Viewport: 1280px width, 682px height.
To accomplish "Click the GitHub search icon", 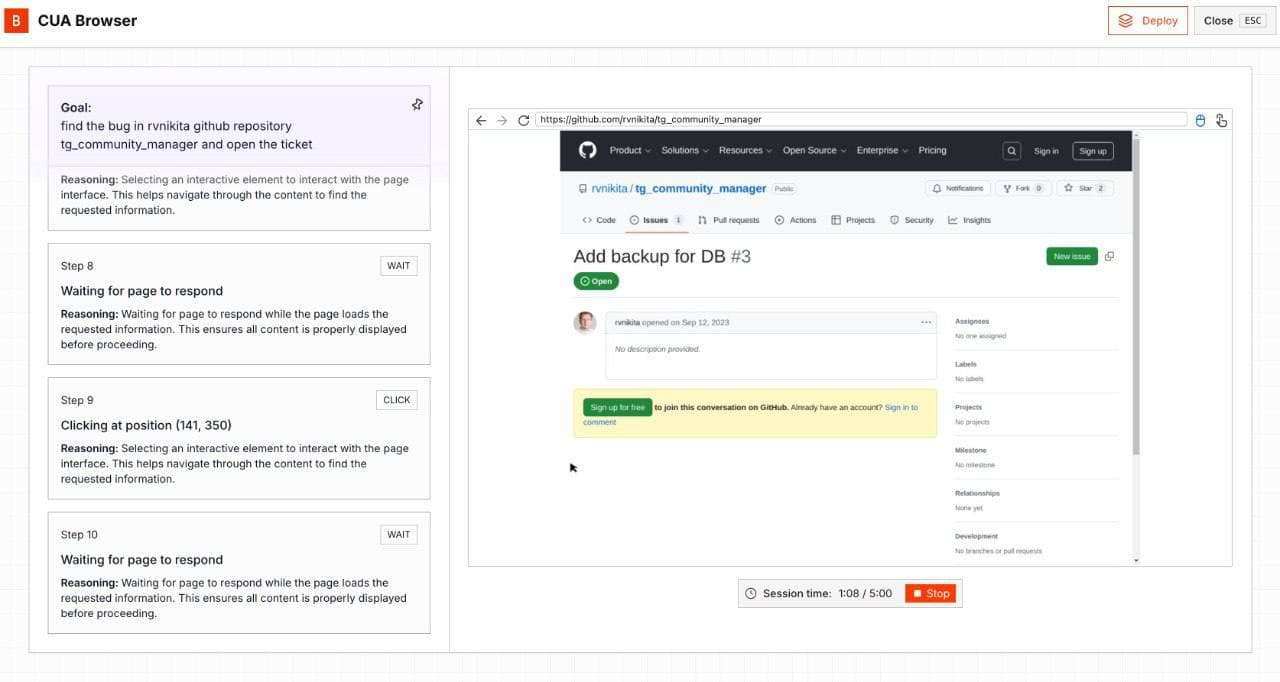I will pos(1012,151).
